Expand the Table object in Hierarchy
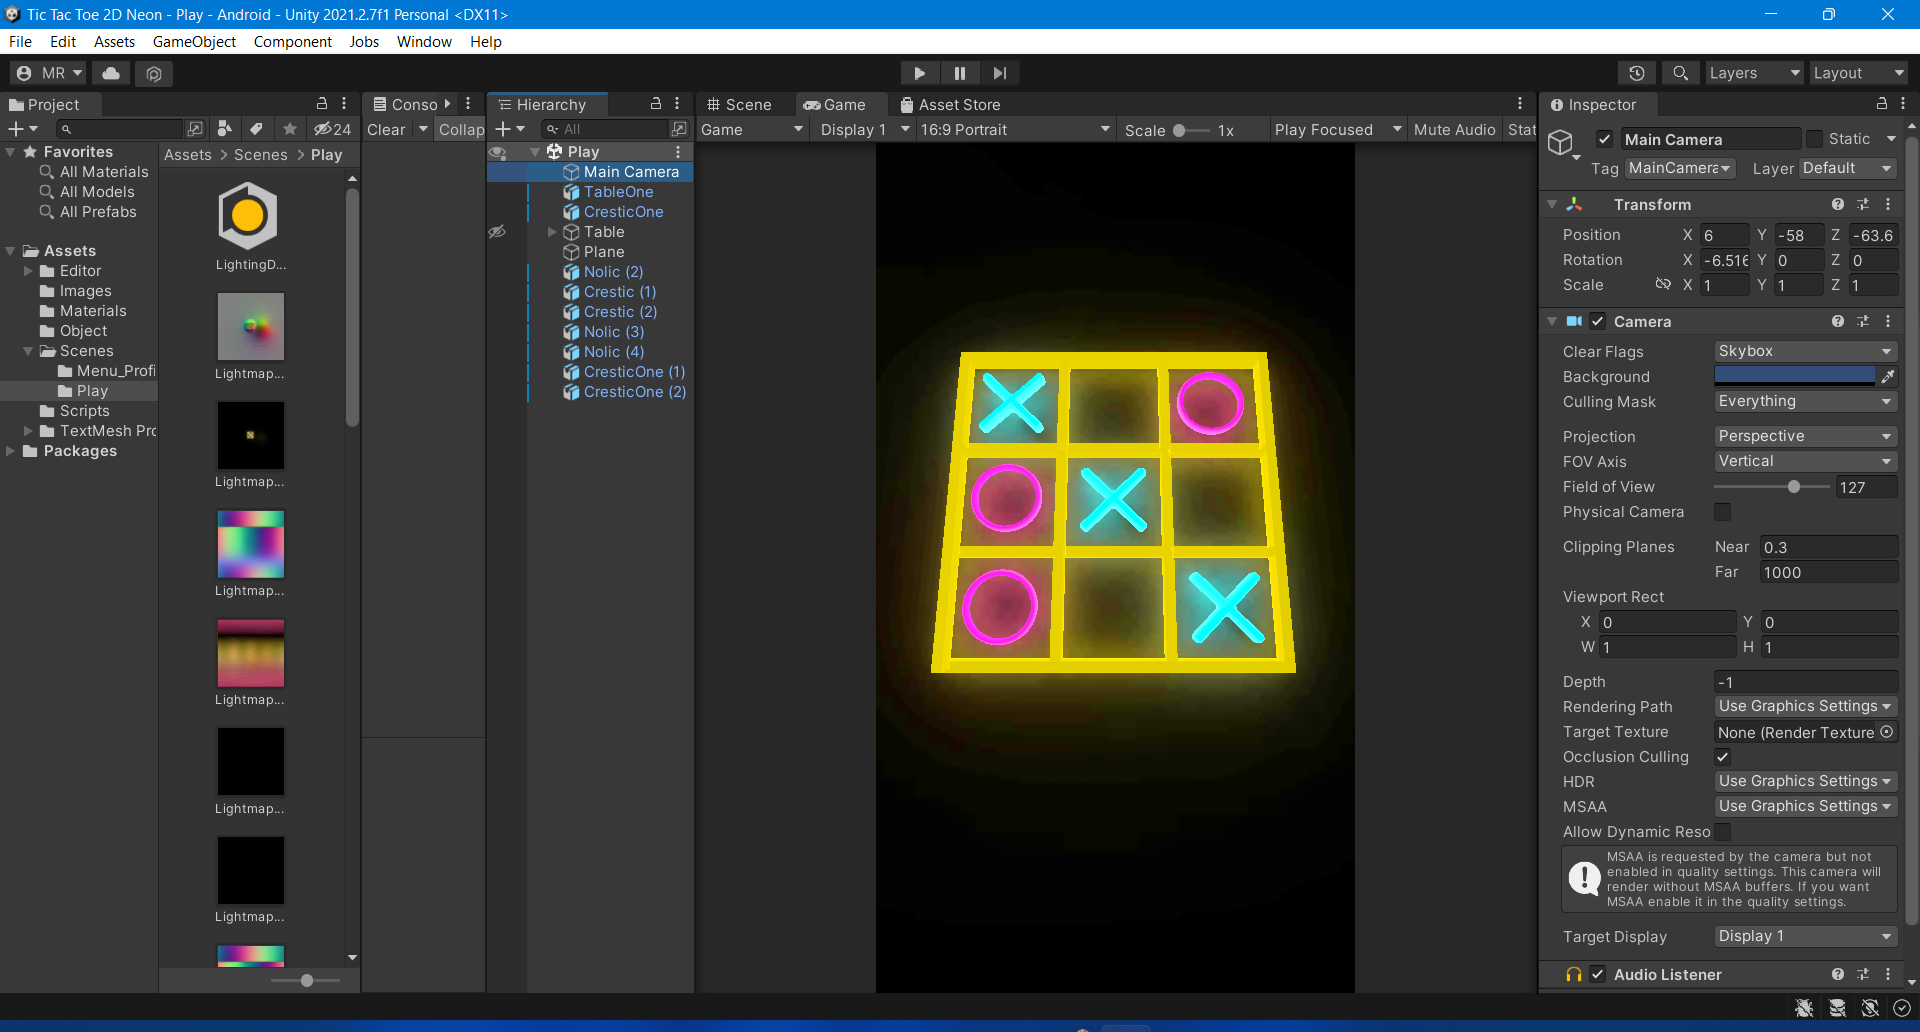 pyautogui.click(x=552, y=232)
